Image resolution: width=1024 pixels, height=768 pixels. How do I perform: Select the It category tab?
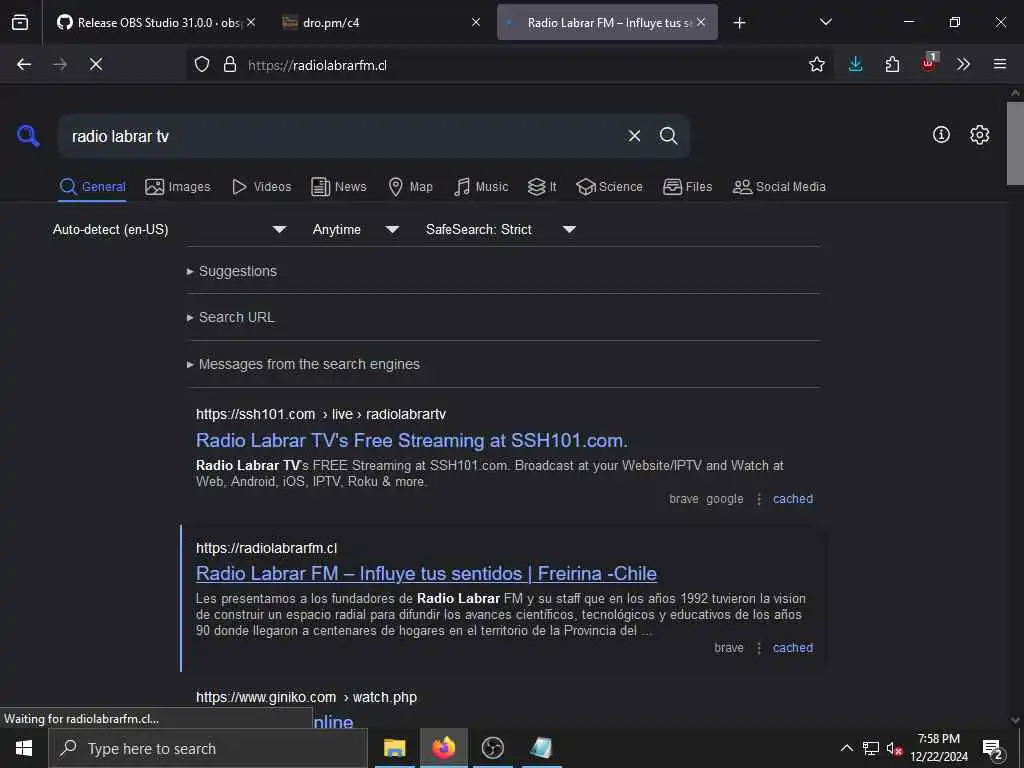click(542, 187)
